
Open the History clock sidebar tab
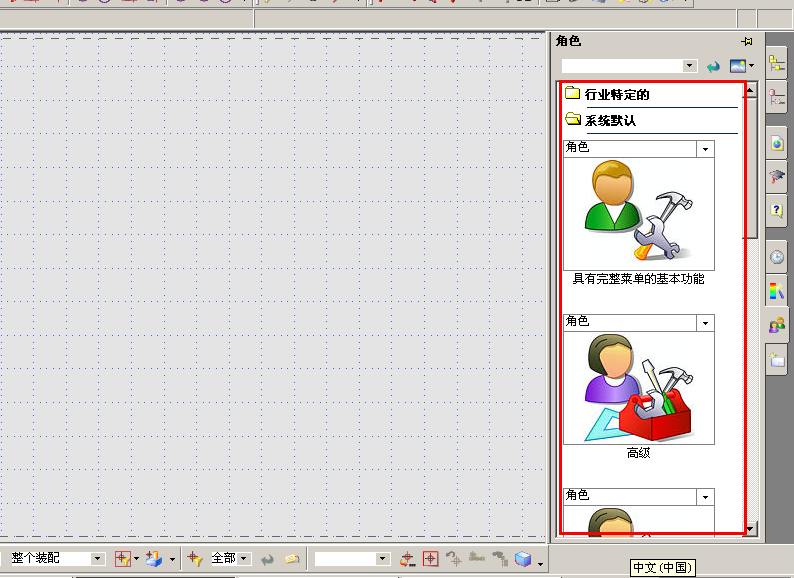coord(777,257)
